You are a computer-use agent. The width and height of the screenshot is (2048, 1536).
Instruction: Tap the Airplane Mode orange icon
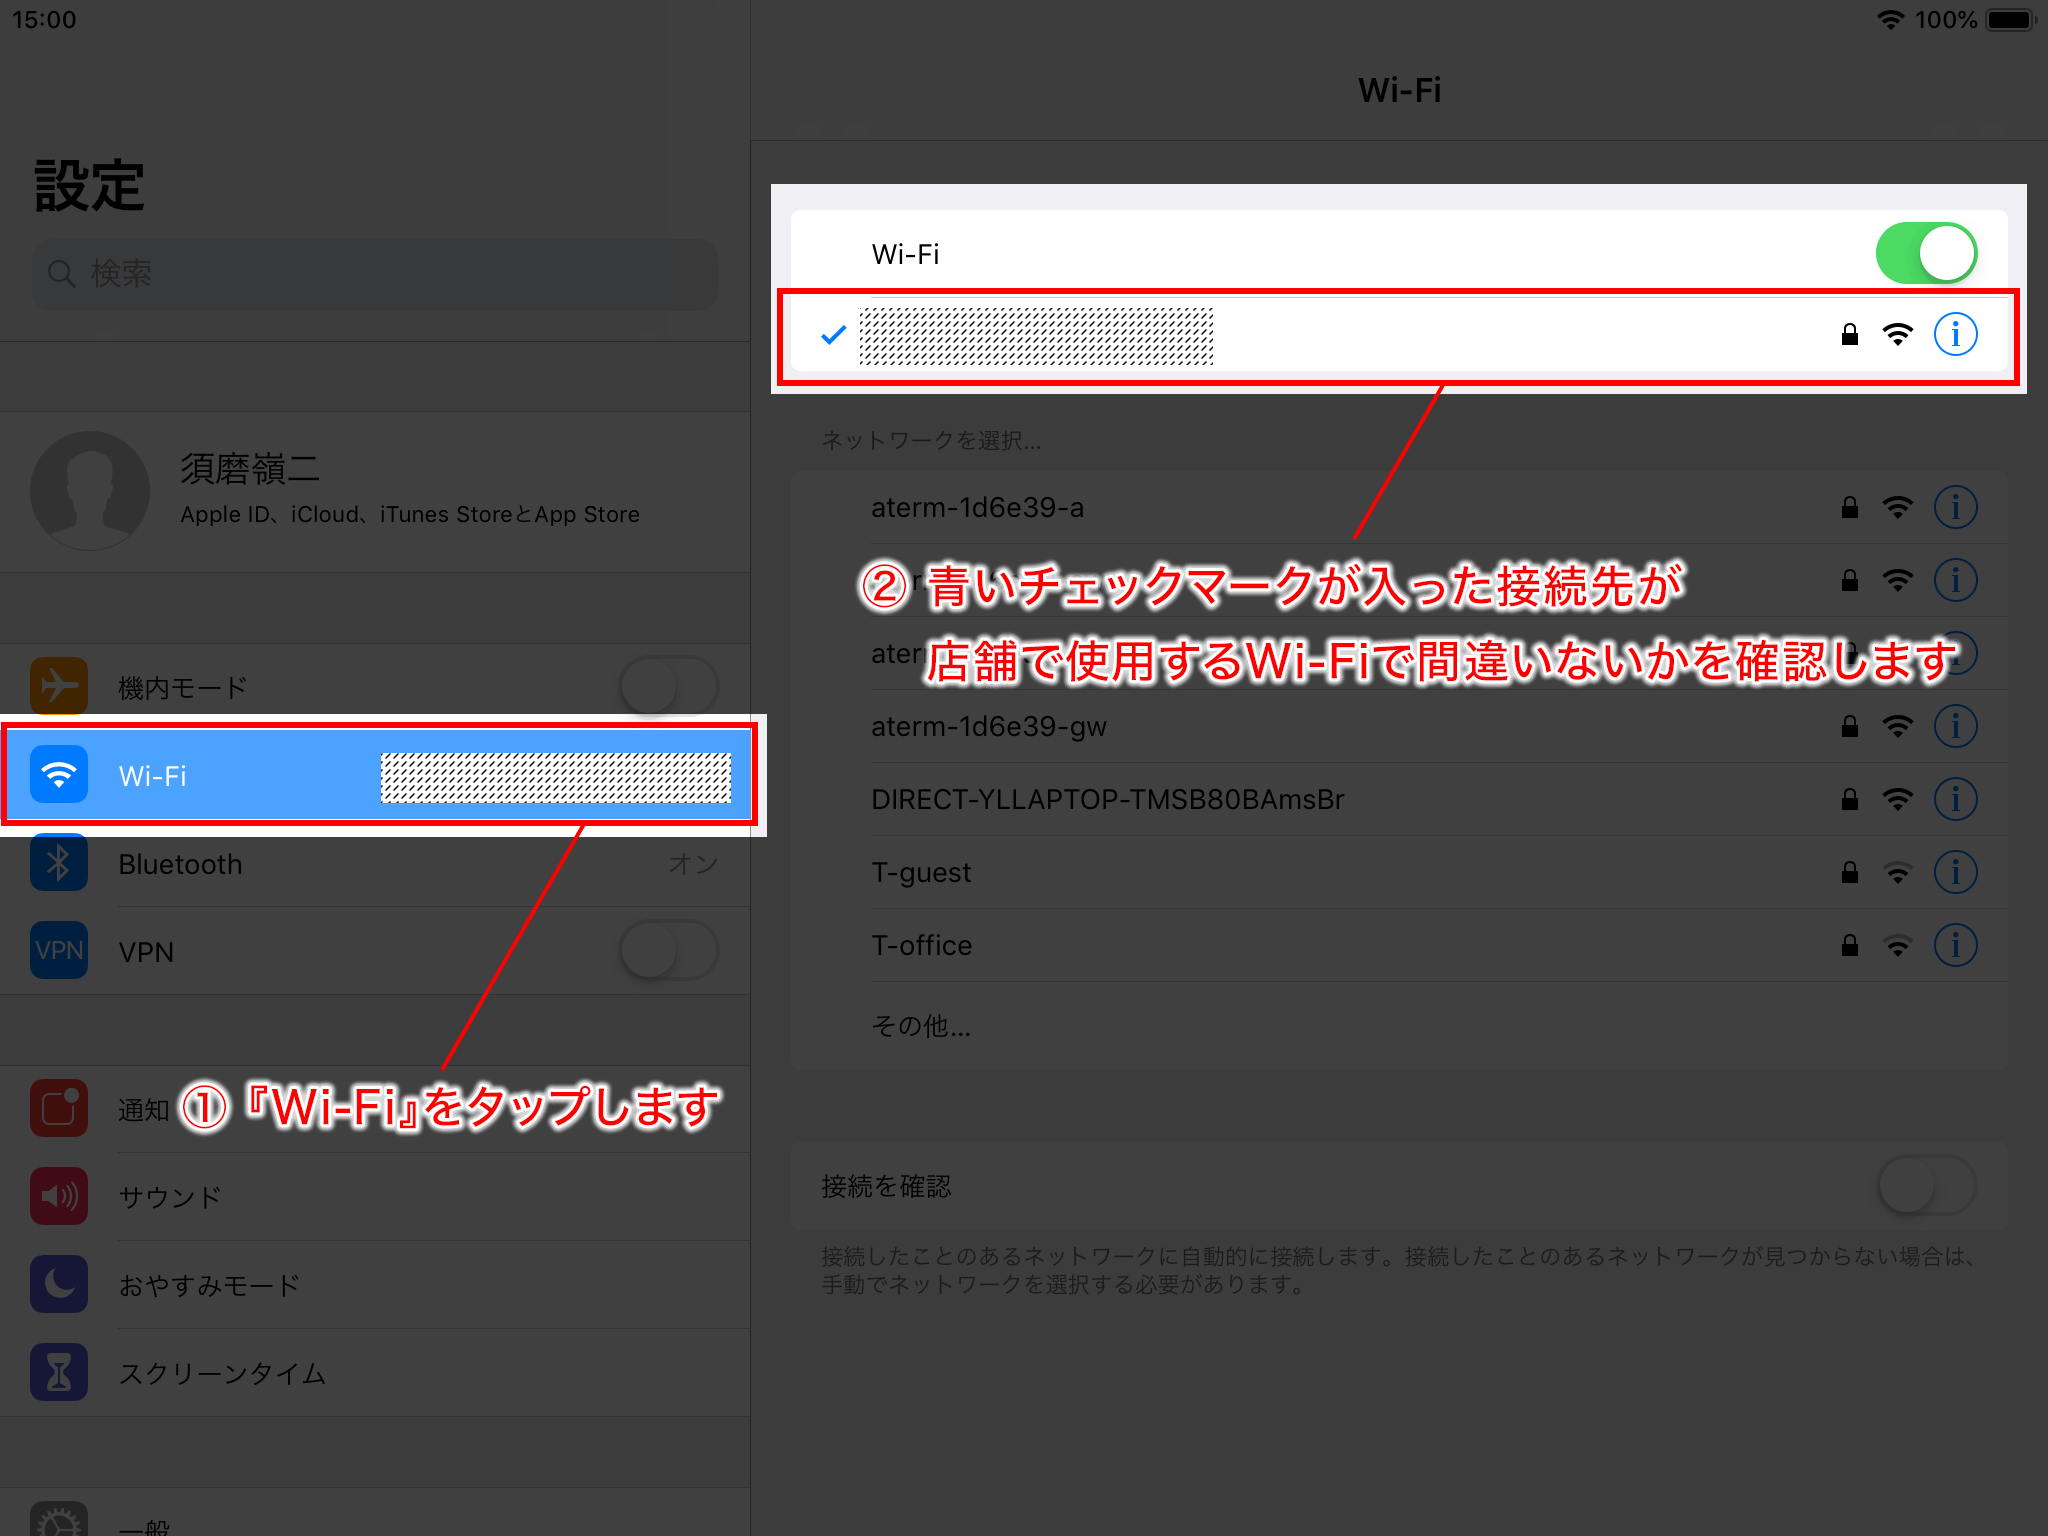coord(59,686)
